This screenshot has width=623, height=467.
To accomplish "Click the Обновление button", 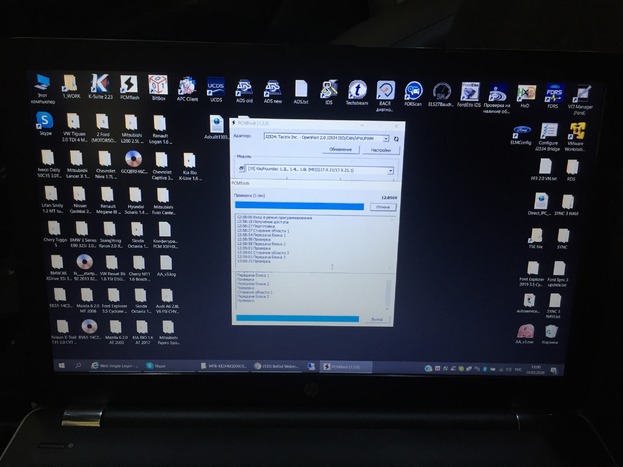I will (341, 149).
